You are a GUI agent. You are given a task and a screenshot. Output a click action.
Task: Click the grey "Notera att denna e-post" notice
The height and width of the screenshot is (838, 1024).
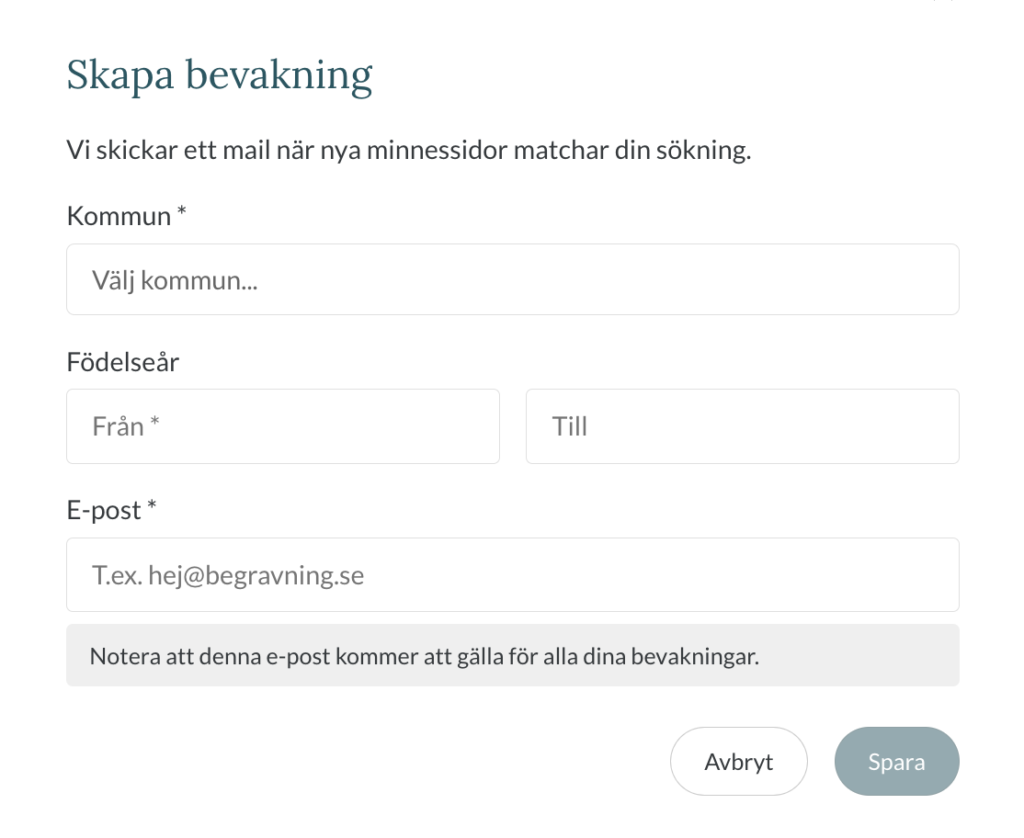(512, 657)
